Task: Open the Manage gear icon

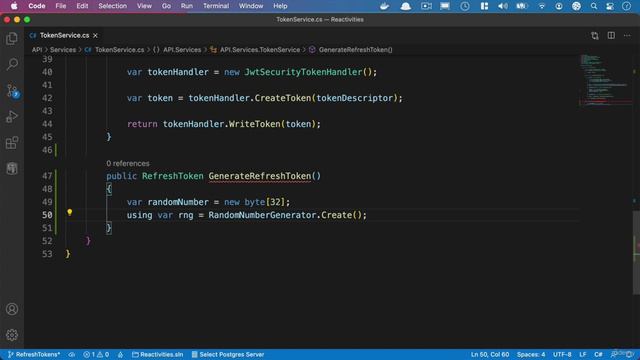Action: pyautogui.click(x=12, y=335)
